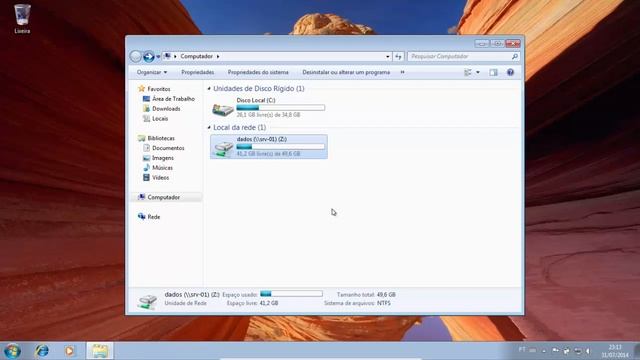Open the Vídeos library

pyautogui.click(x=160, y=178)
